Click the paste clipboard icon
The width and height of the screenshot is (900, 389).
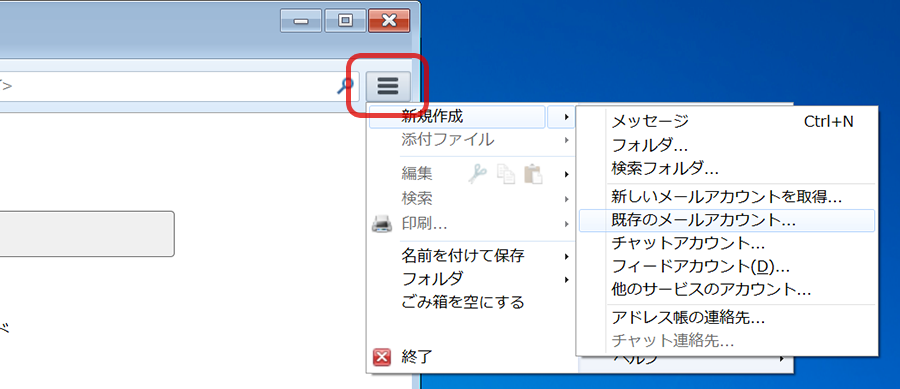click(533, 173)
